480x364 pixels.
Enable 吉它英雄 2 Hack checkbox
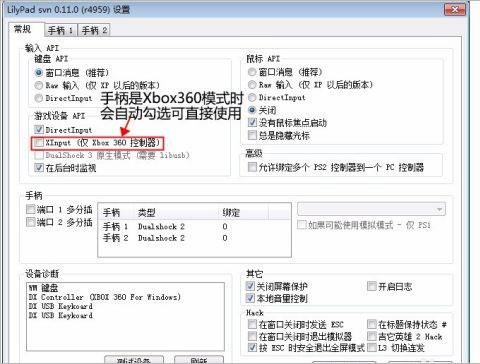click(371, 336)
